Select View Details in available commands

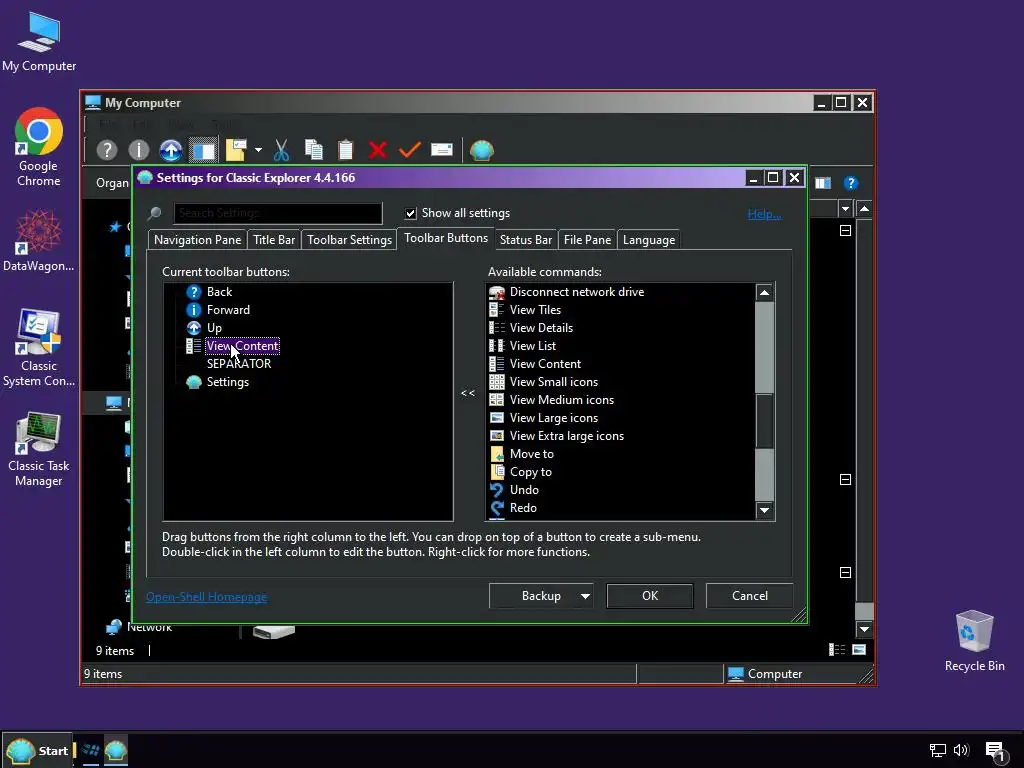click(x=541, y=328)
